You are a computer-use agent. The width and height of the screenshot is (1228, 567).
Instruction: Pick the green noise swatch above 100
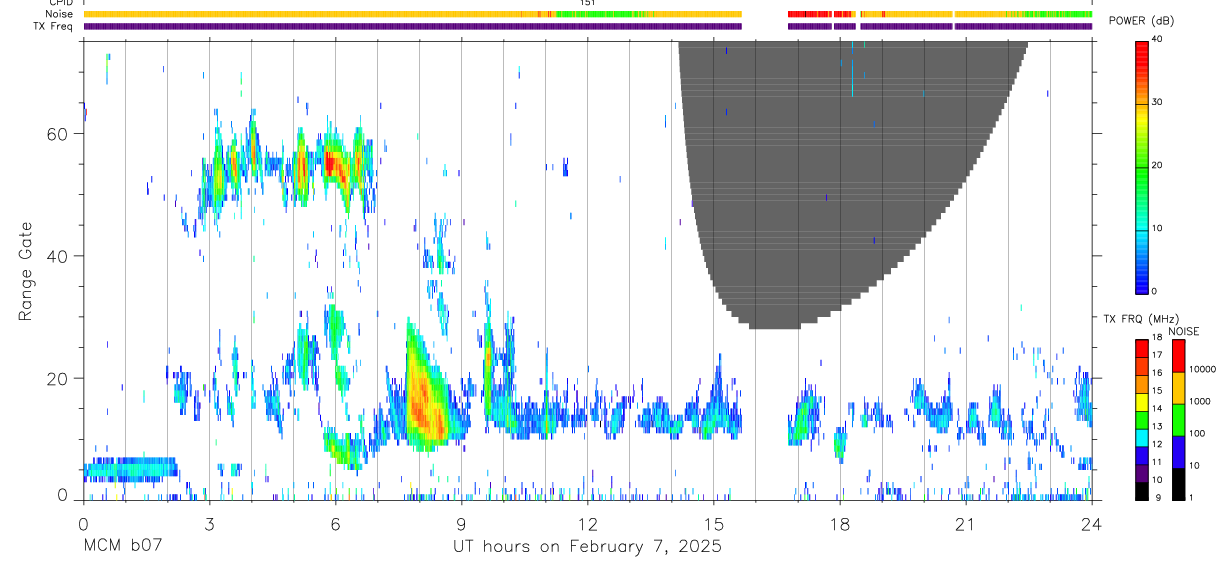1179,419
